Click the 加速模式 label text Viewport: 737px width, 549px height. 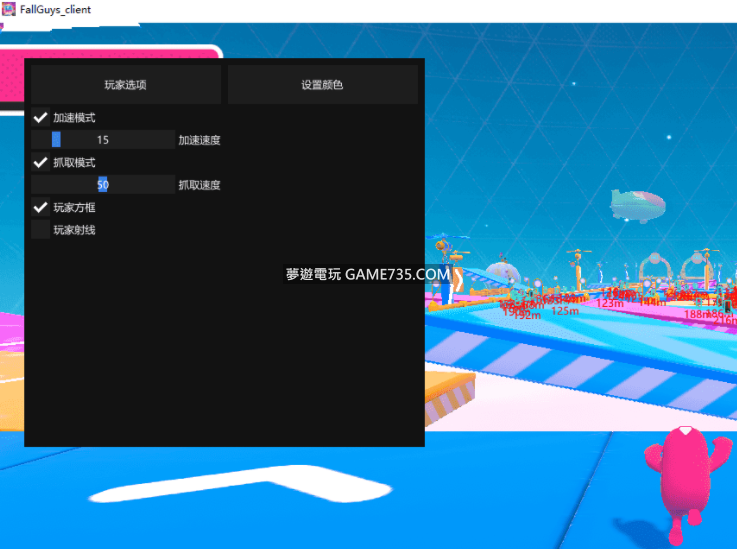click(74, 118)
